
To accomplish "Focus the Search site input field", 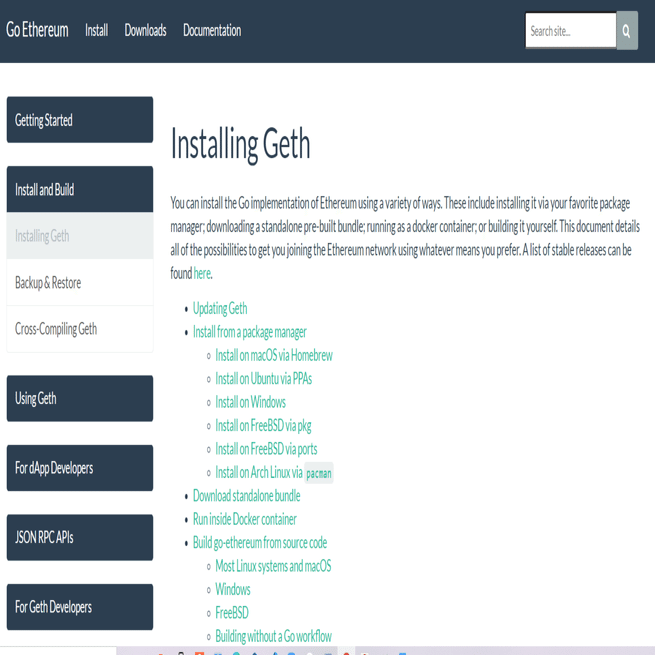I will (571, 30).
